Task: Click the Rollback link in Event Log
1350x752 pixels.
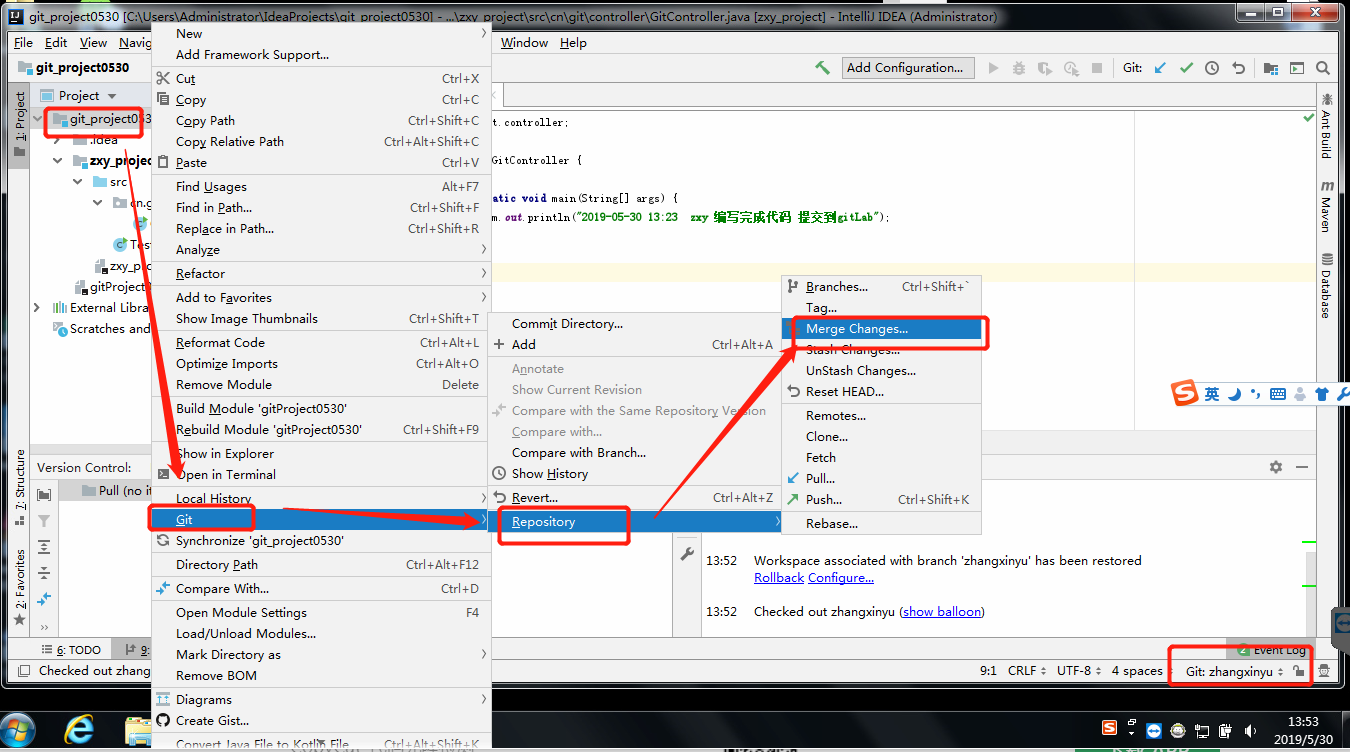Action: pyautogui.click(x=779, y=577)
